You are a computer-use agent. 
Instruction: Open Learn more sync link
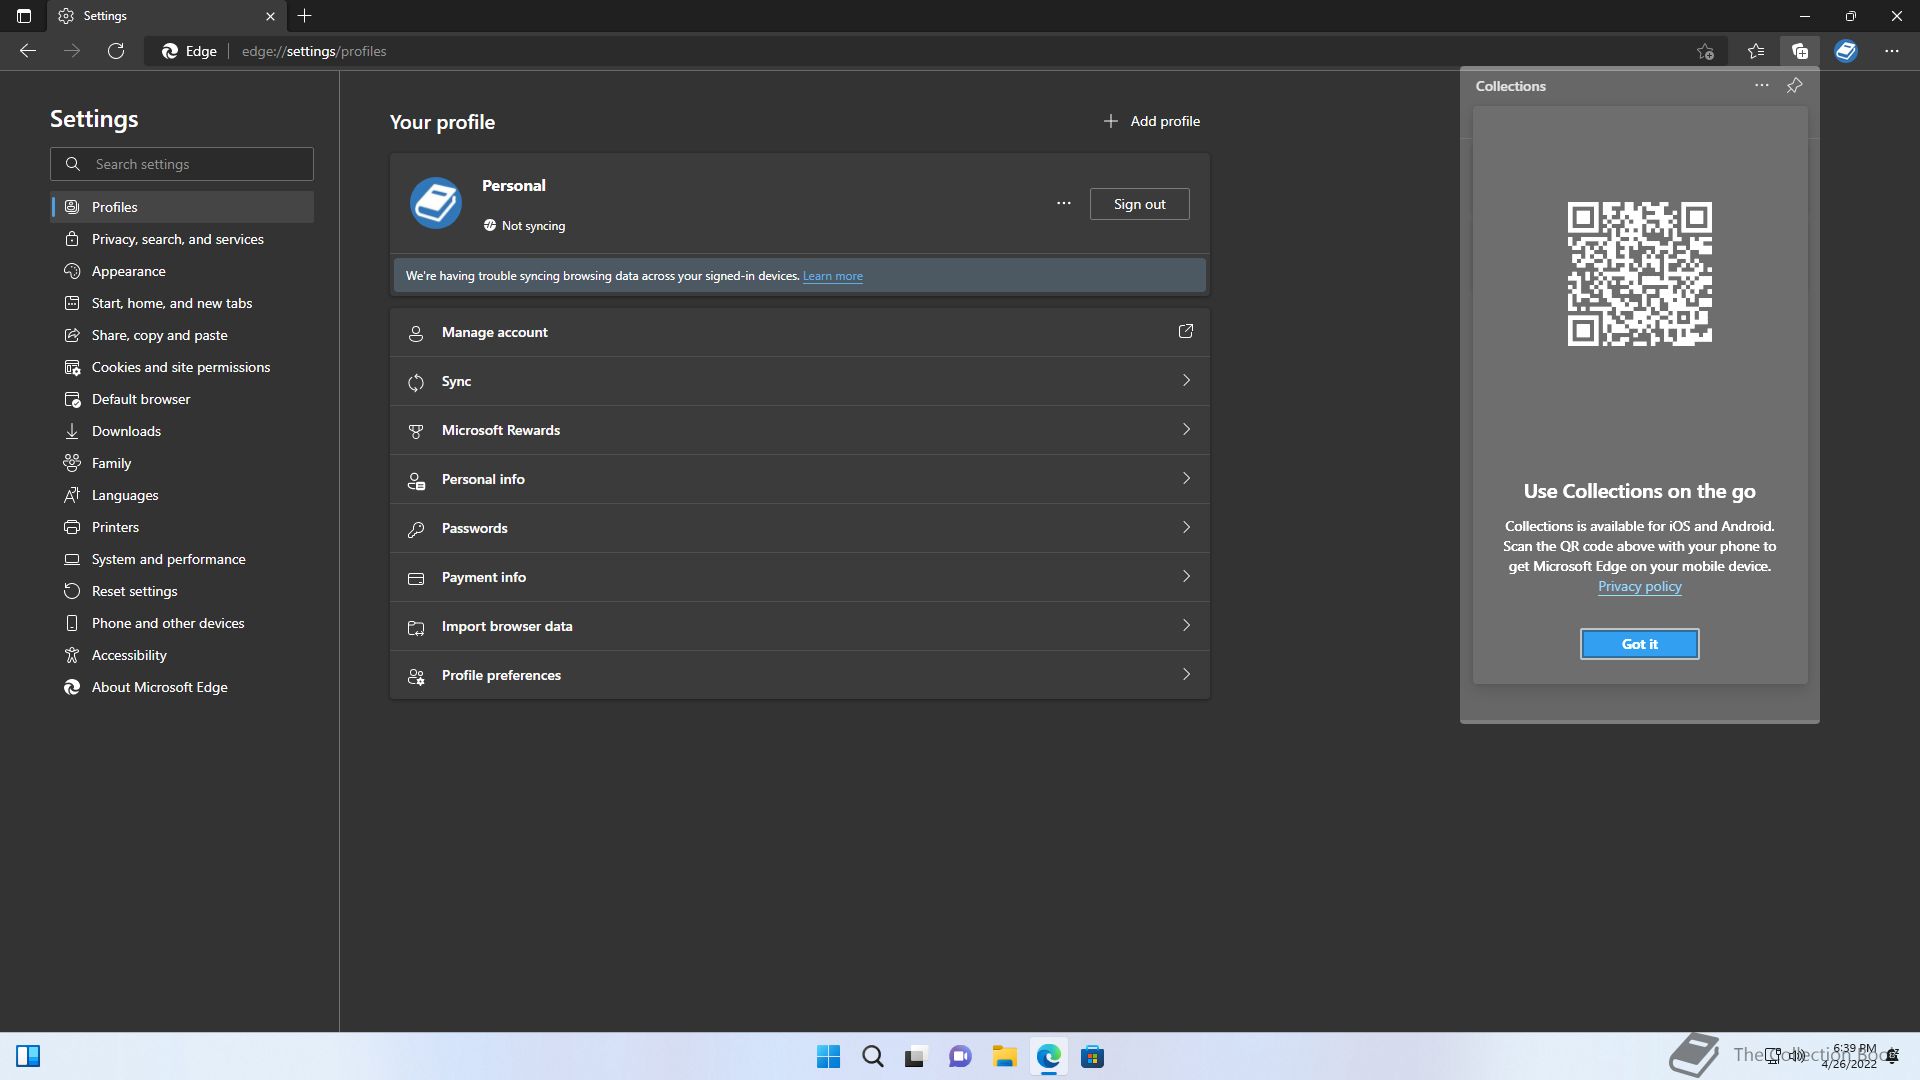coord(832,276)
